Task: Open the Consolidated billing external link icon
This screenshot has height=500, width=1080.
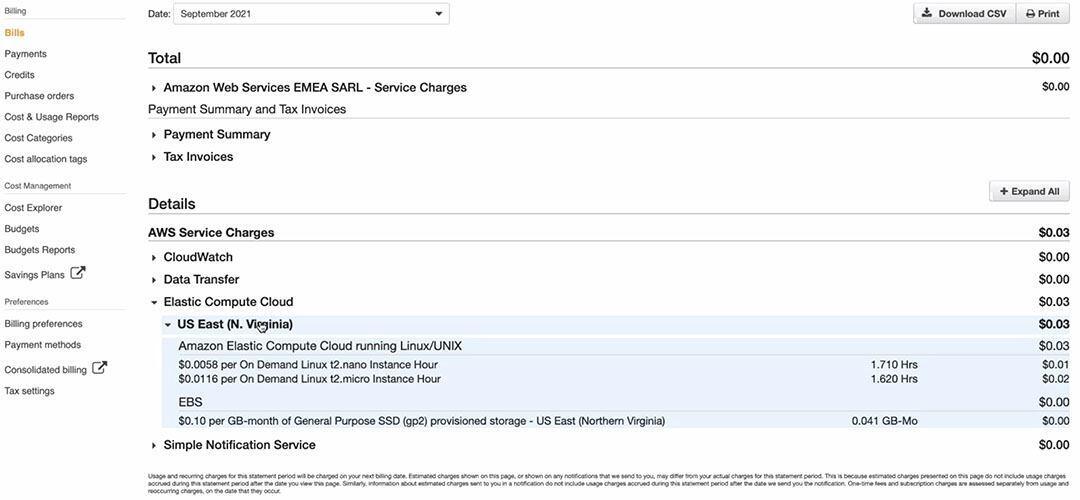Action: pyautogui.click(x=100, y=368)
